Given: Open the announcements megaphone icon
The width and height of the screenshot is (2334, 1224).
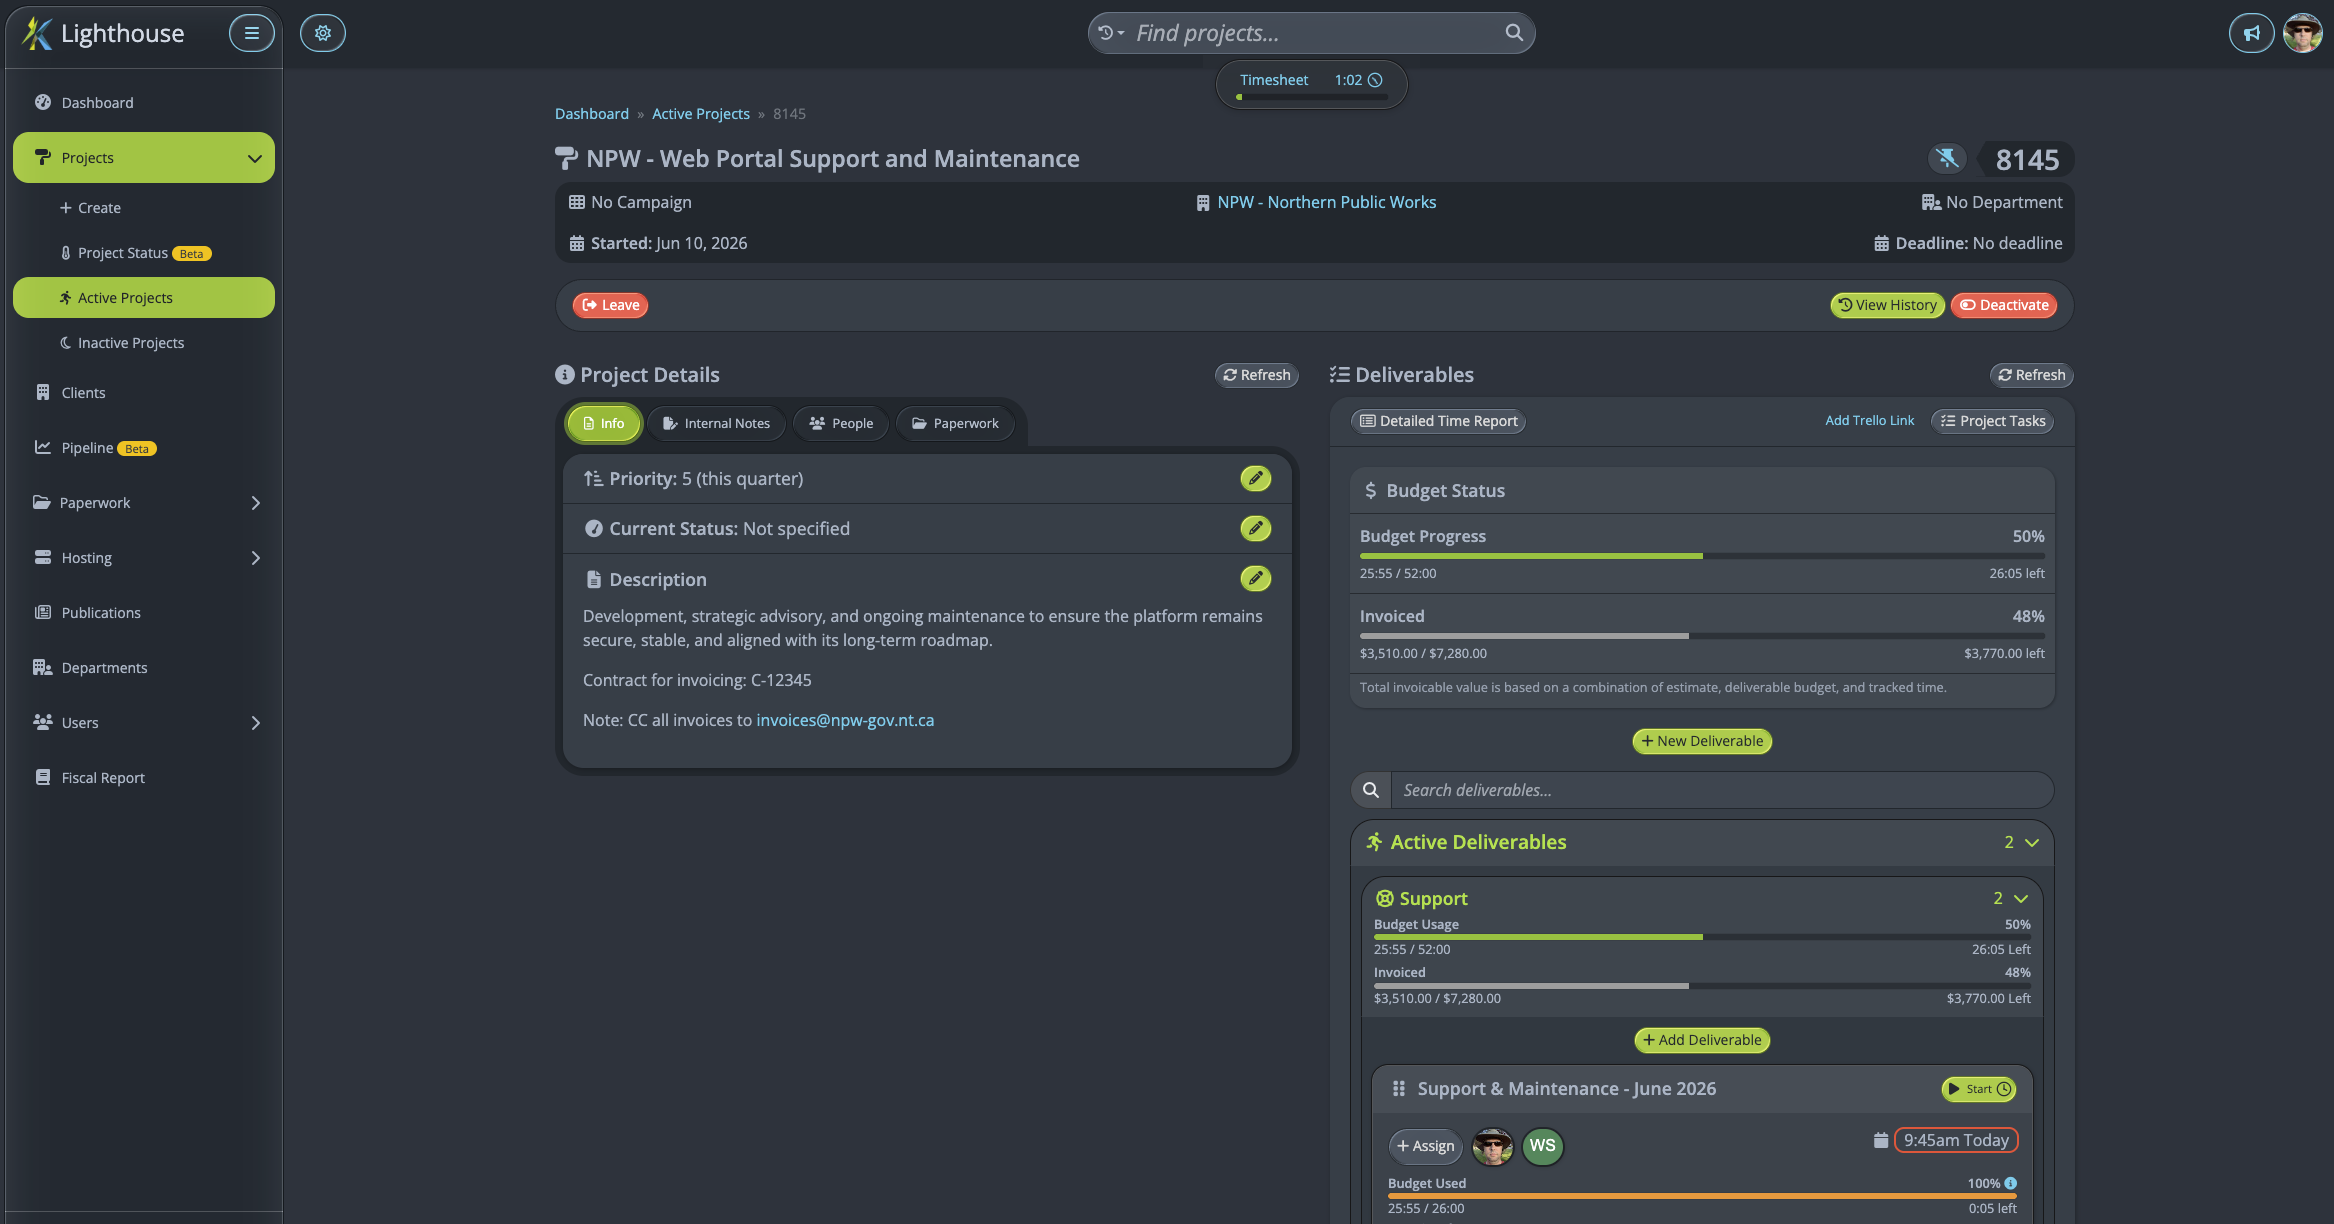Looking at the screenshot, I should point(2251,33).
